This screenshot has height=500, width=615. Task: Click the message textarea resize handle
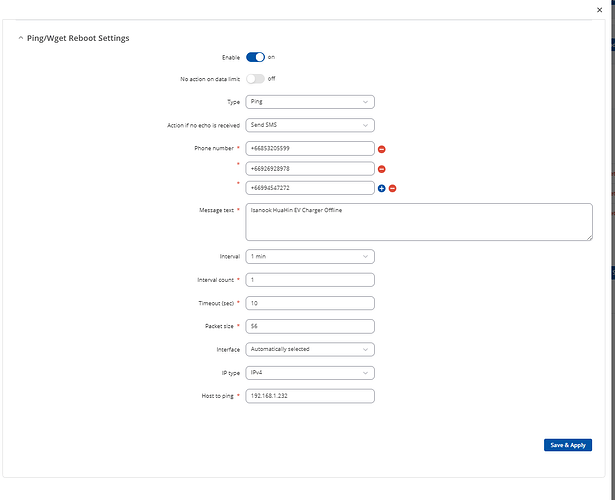(590, 238)
